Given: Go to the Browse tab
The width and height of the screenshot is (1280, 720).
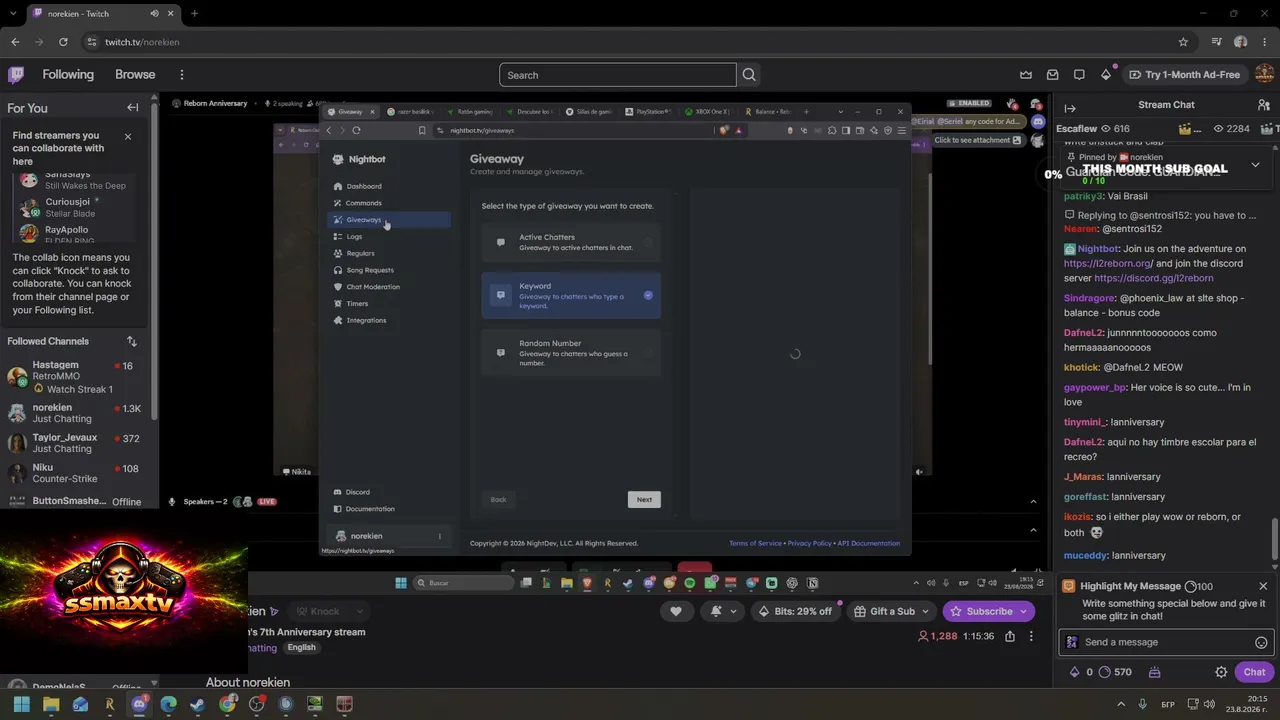Looking at the screenshot, I should 135,75.
